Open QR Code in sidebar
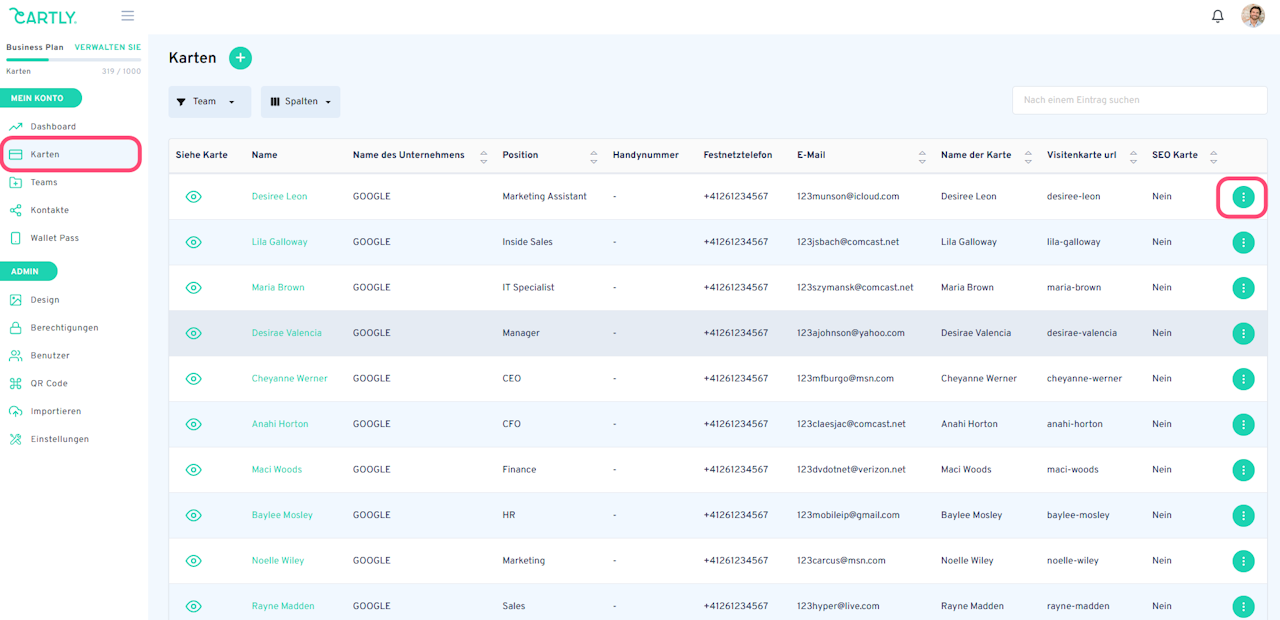 [49, 384]
